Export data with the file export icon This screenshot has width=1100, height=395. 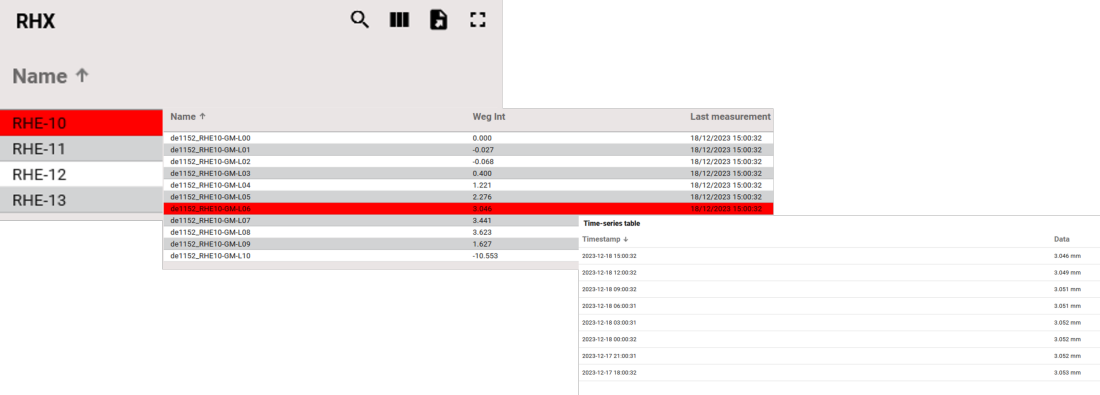coord(438,20)
